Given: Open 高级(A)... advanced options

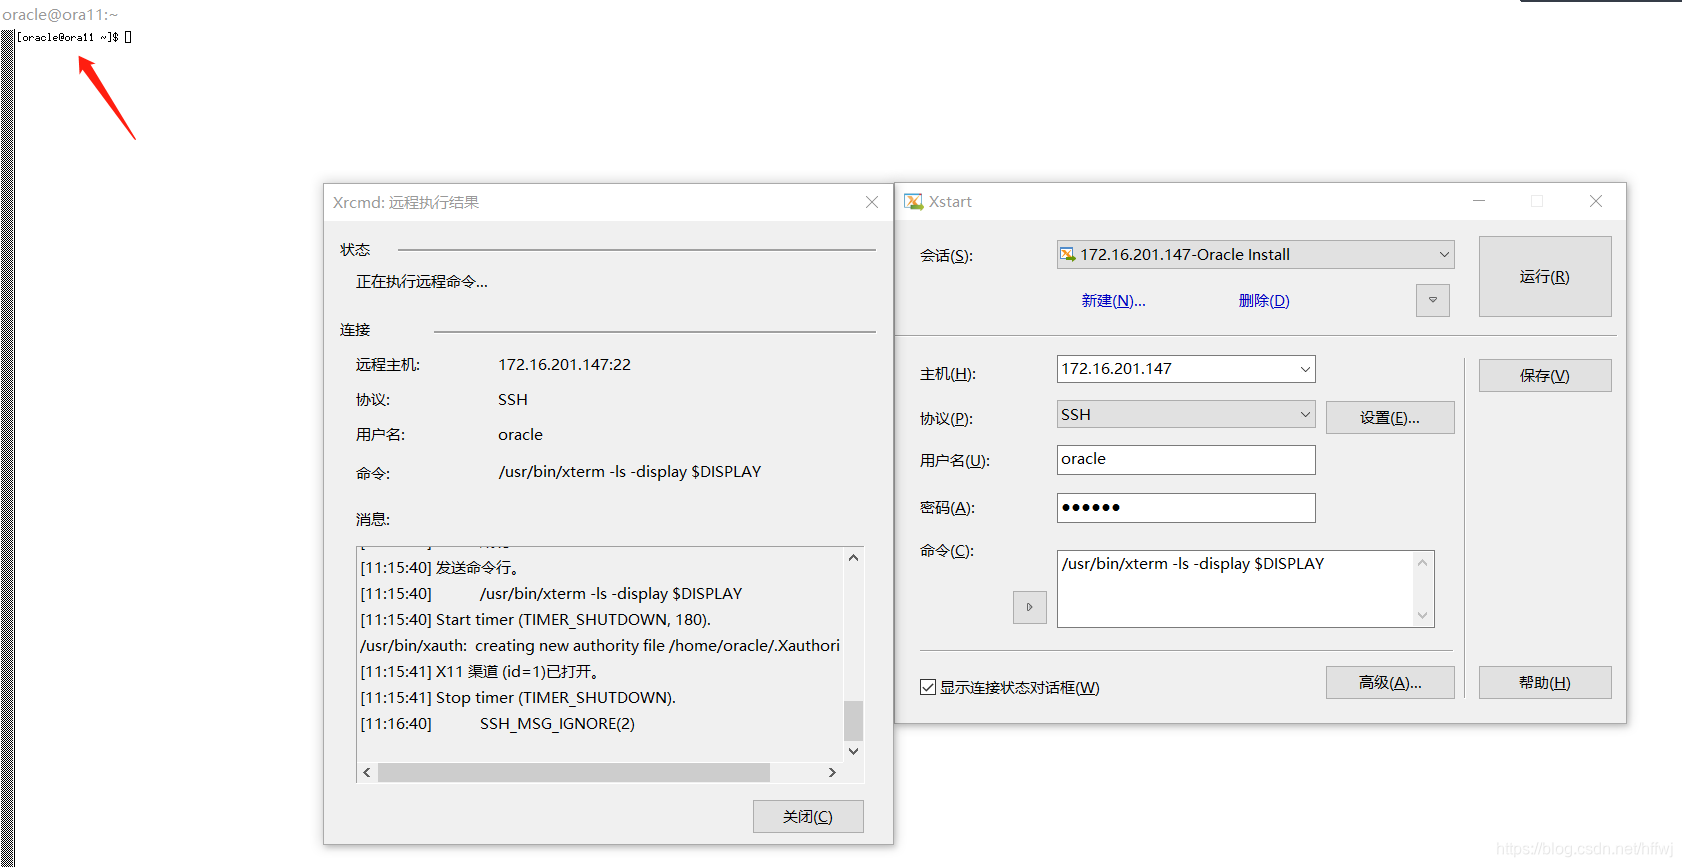Looking at the screenshot, I should 1389,682.
